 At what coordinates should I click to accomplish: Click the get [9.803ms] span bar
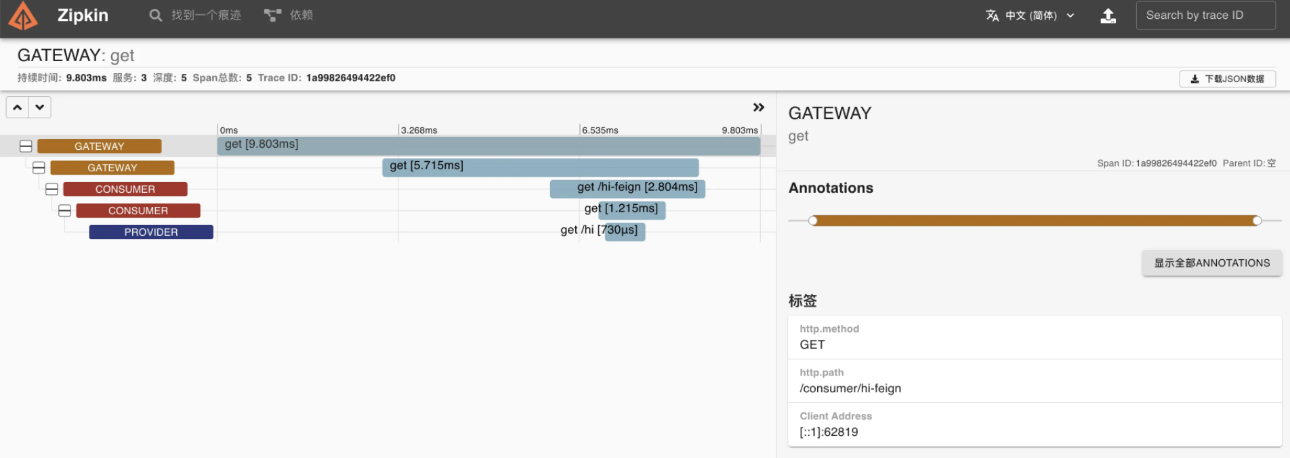[489, 146]
